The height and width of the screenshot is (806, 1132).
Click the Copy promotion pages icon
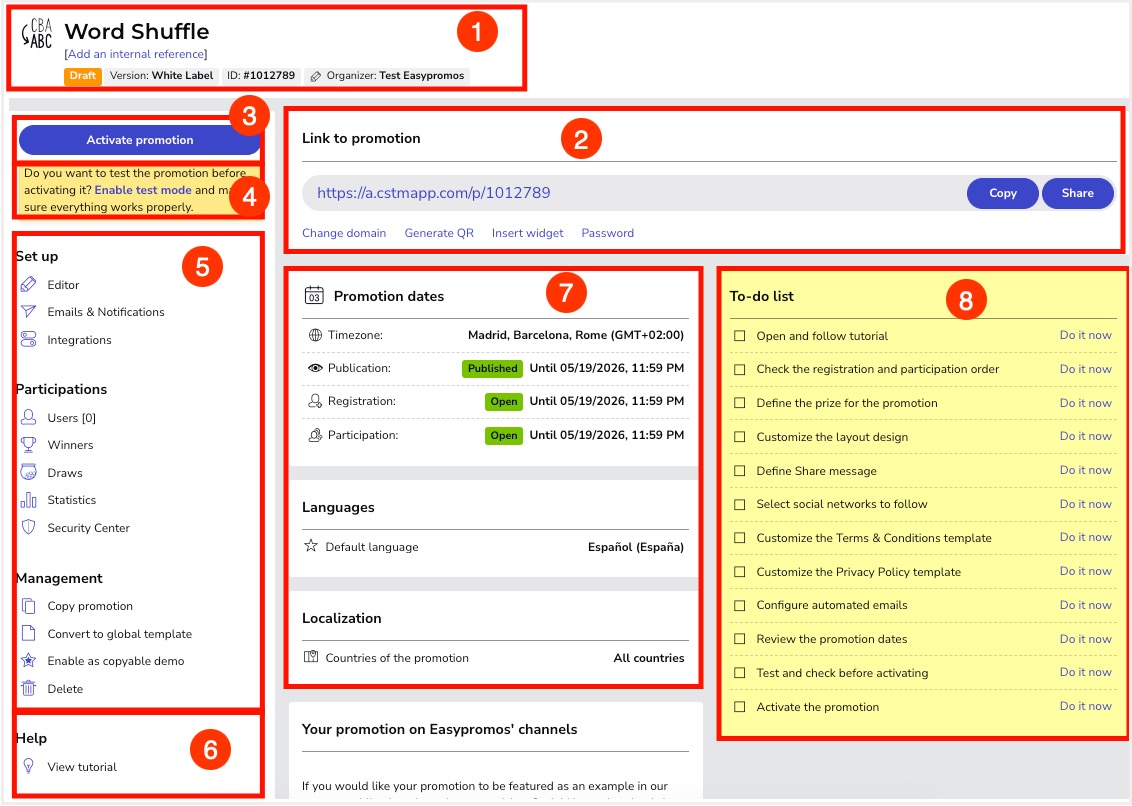coord(28,606)
